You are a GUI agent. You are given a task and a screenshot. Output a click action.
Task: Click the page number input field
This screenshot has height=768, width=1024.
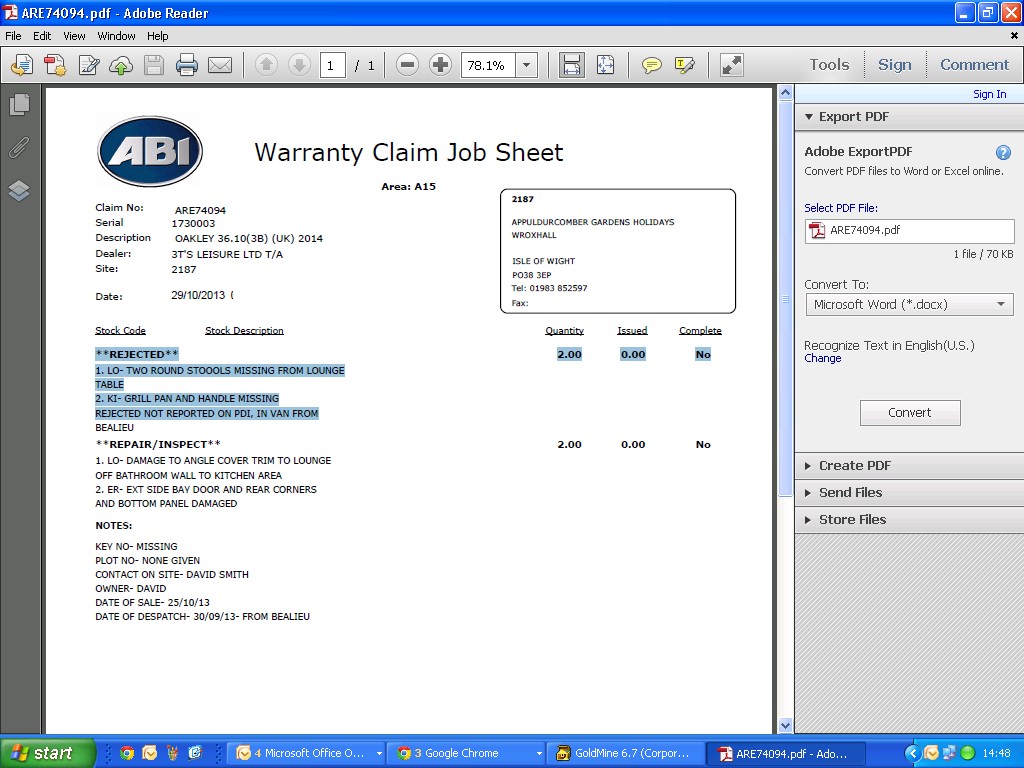click(333, 65)
